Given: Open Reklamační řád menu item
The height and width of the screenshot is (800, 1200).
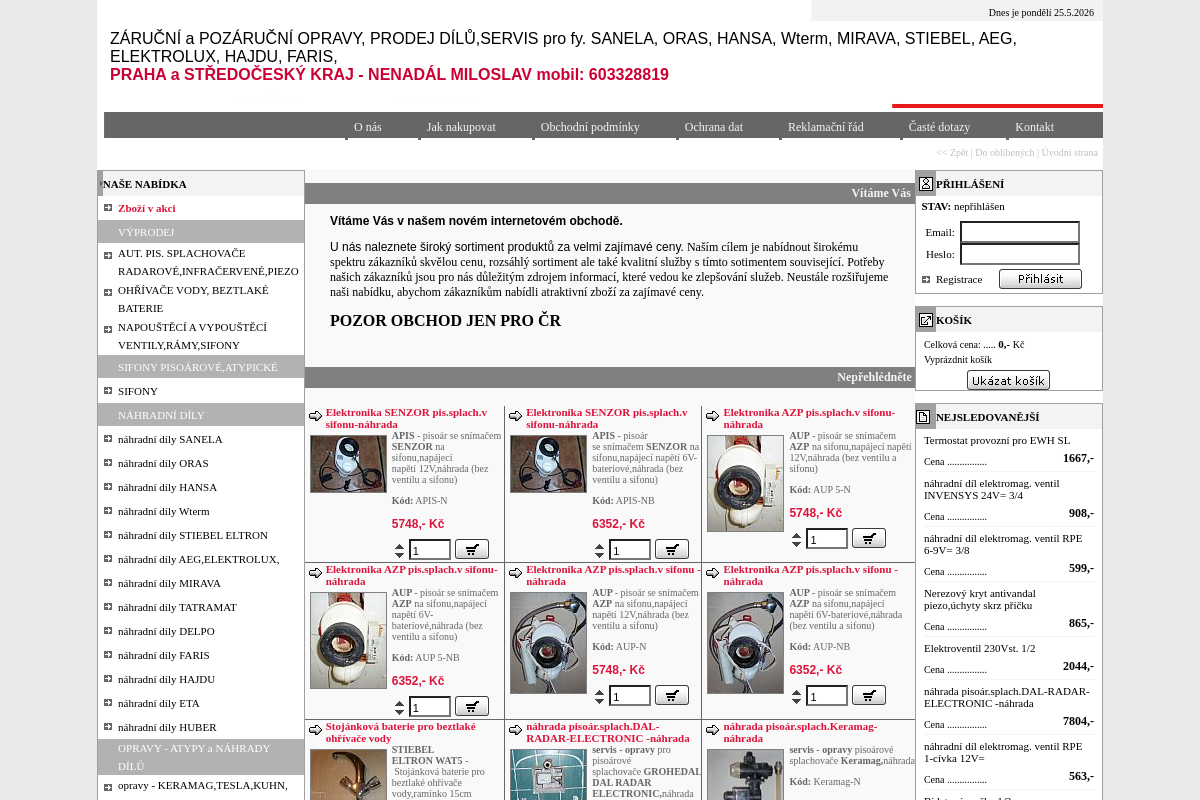Looking at the screenshot, I should click(826, 127).
